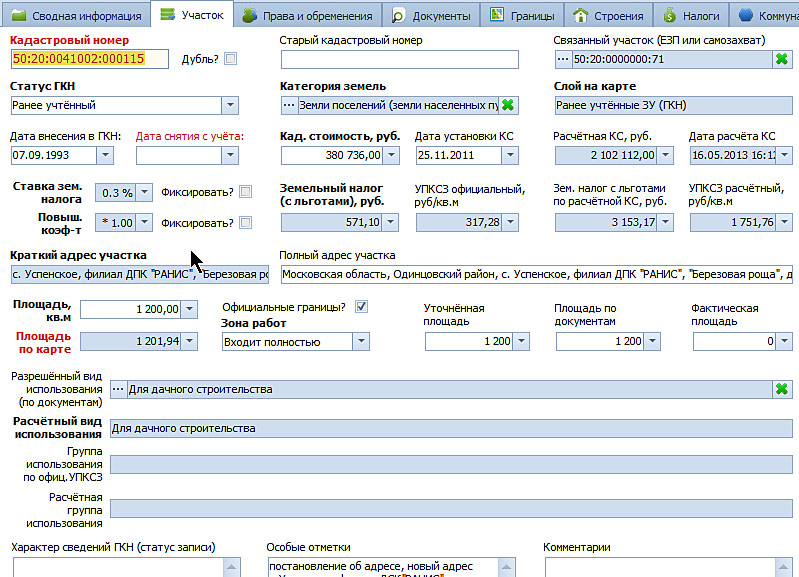The image size is (799, 577).
Task: Clear linked parcel with green X
Action: pyautogui.click(x=782, y=59)
